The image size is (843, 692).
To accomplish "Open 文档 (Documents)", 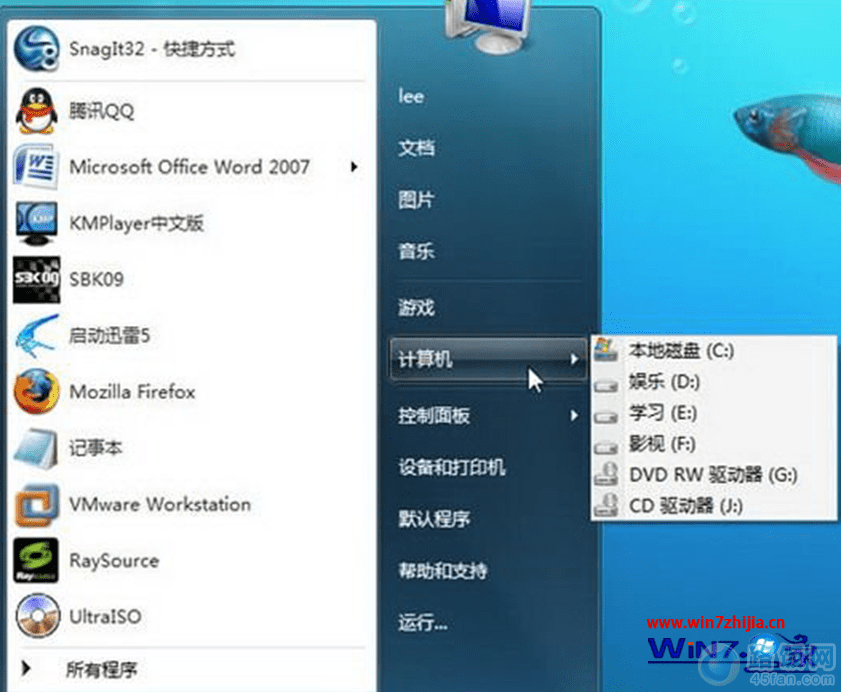I will point(417,147).
